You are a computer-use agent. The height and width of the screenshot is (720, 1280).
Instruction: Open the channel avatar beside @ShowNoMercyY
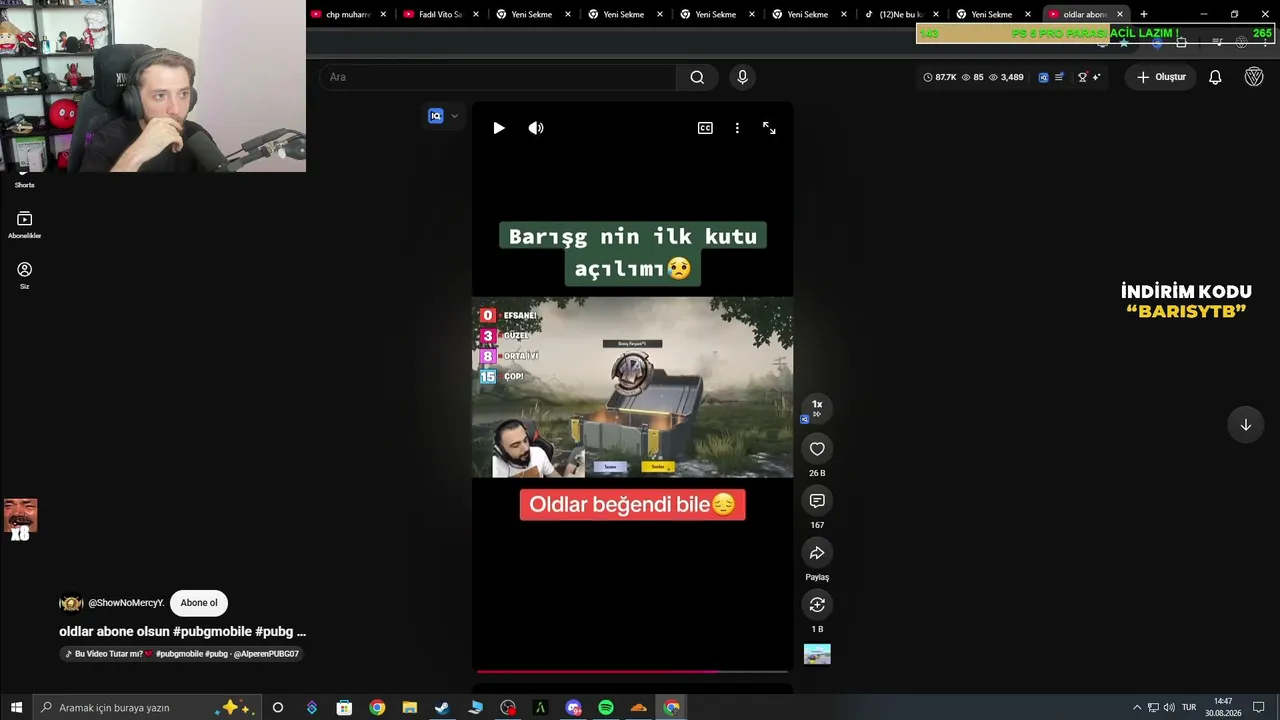(x=71, y=603)
